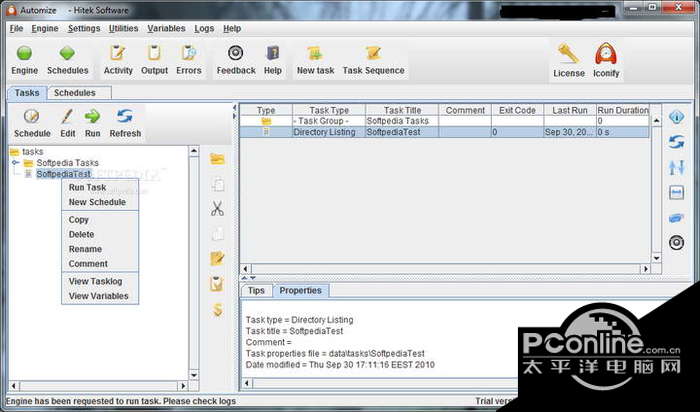Viewport: 700px width, 412px height.
Task: Open the Utilities menu
Action: [123, 28]
